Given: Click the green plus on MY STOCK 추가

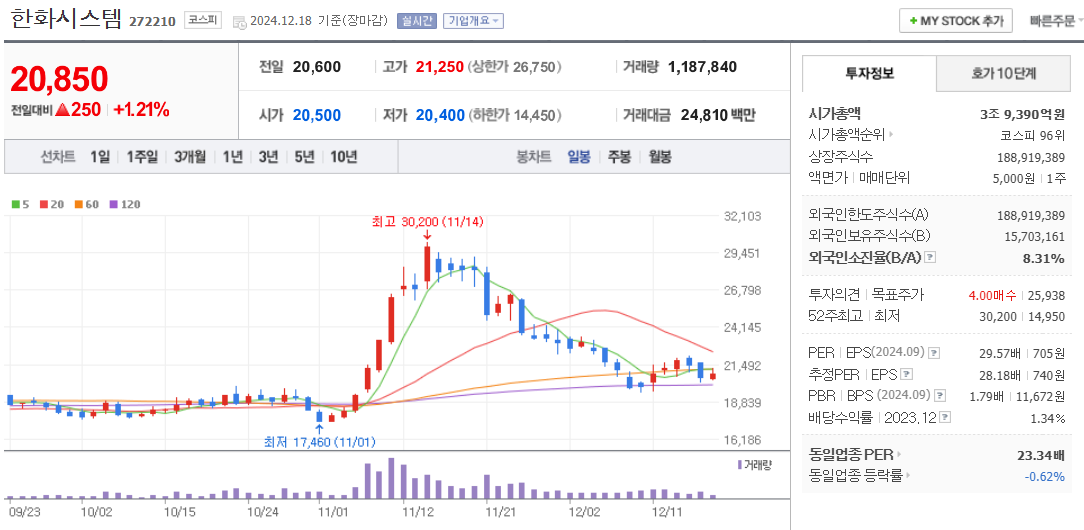Looking at the screenshot, I should [x=914, y=21].
